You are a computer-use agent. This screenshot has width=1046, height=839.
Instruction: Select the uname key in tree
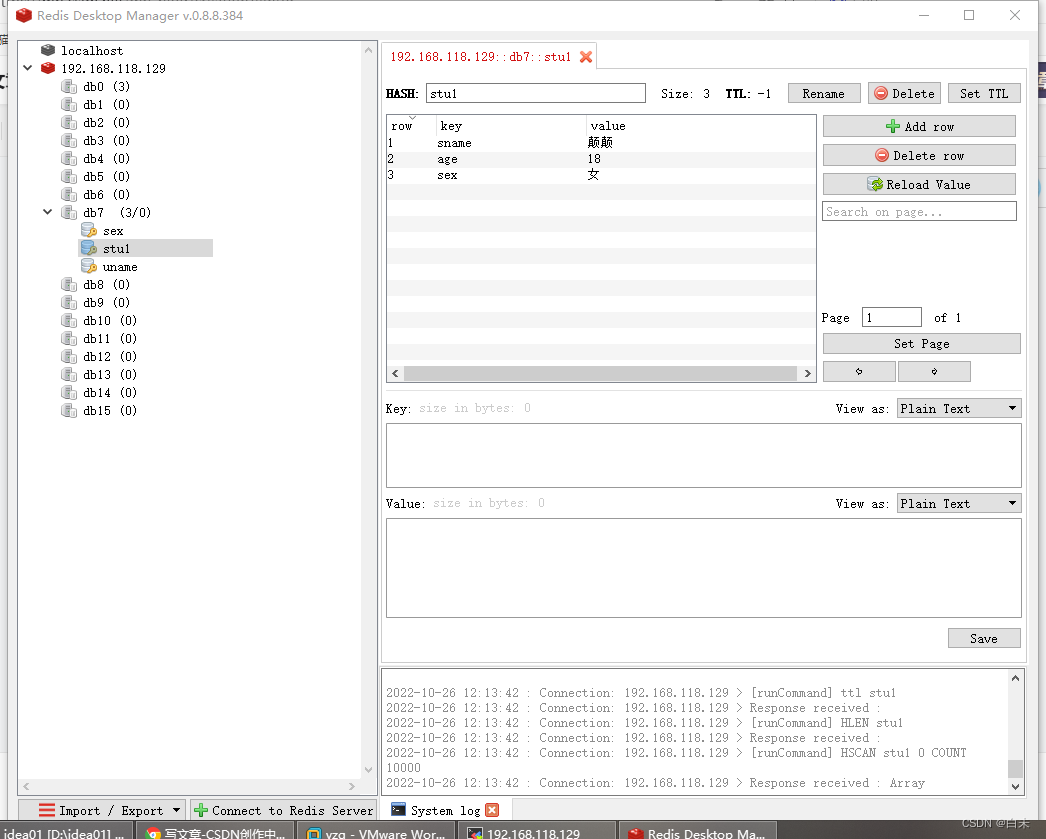(119, 267)
